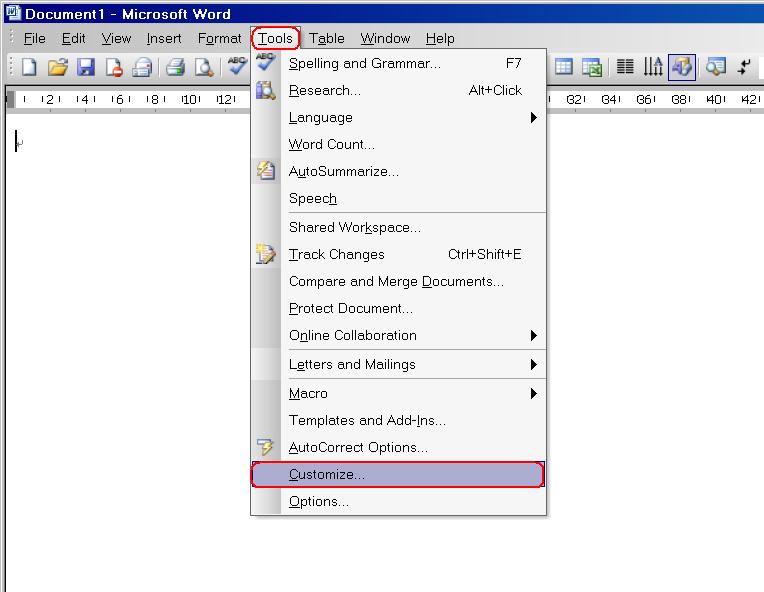
Task: Open Templates and Add-Ins... entry
Action: pos(399,420)
